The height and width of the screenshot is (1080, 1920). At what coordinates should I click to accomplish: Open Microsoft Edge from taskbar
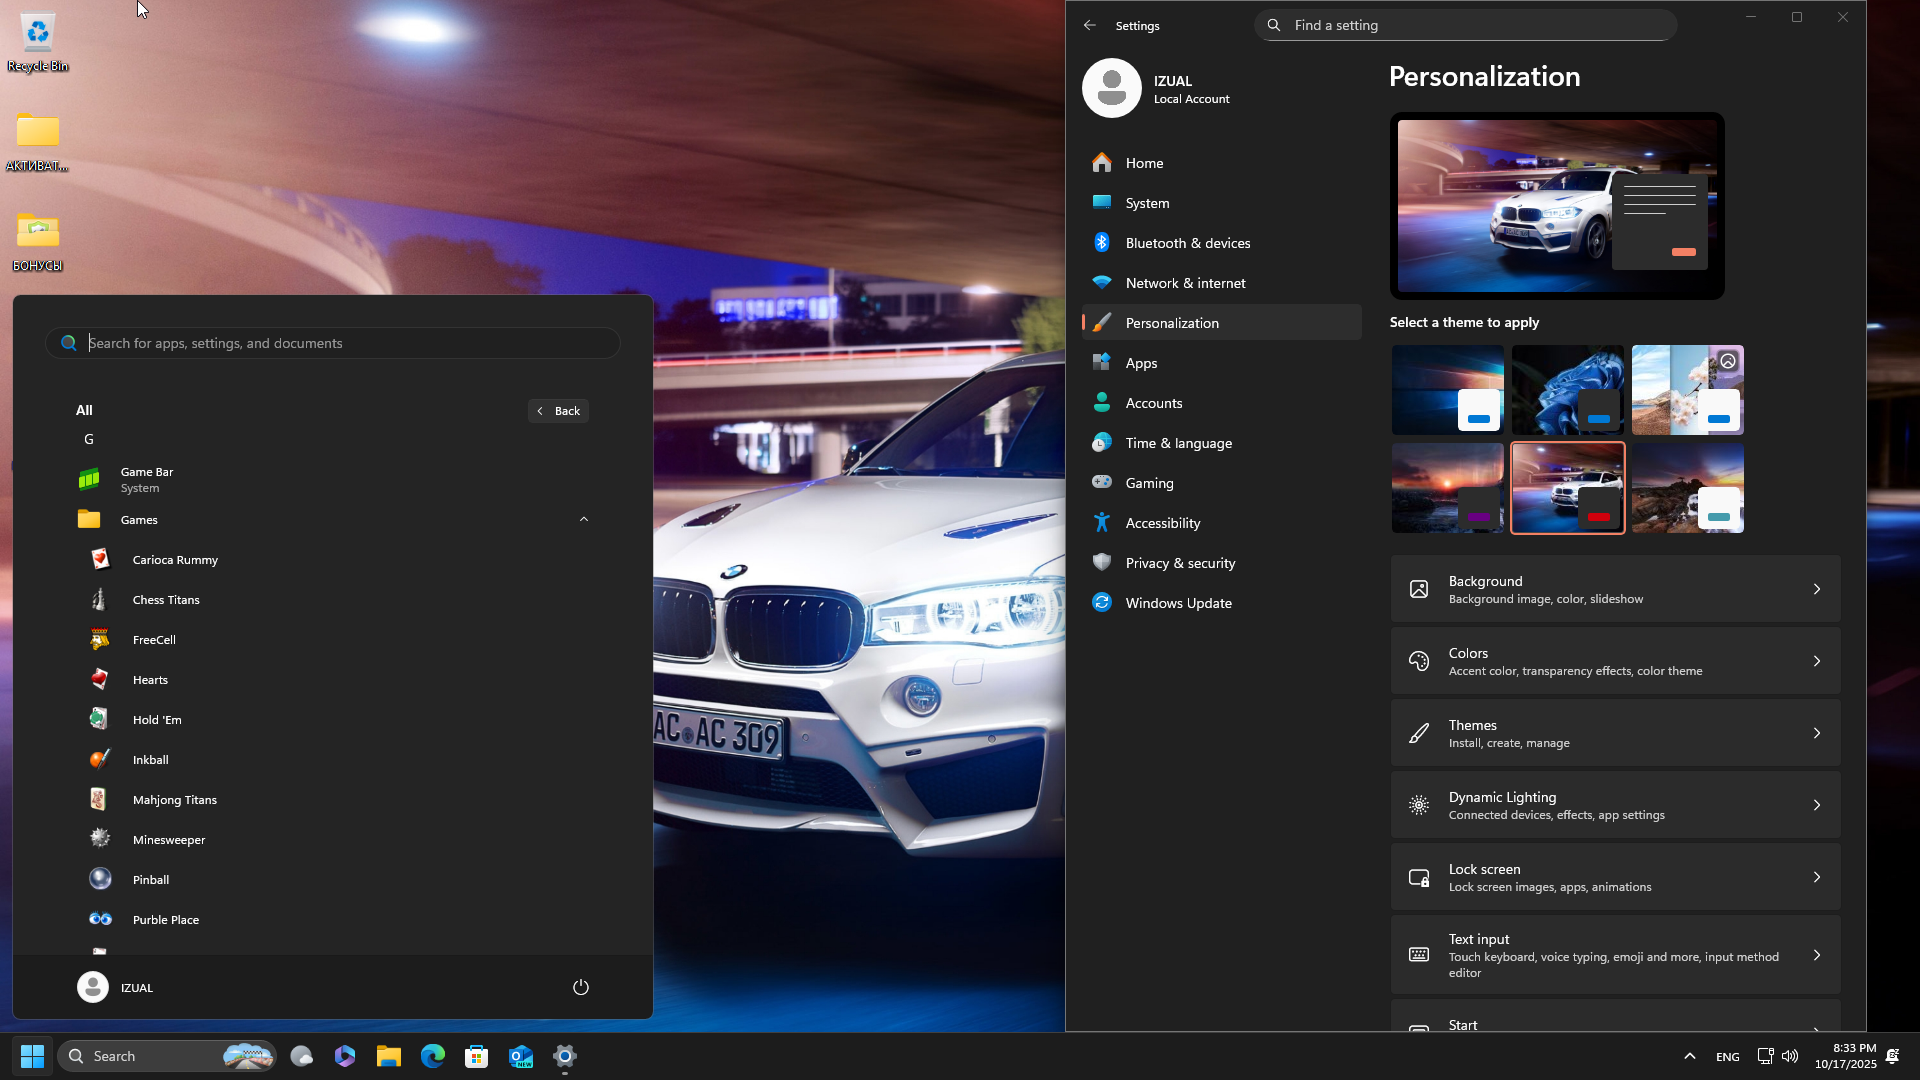tap(432, 1056)
